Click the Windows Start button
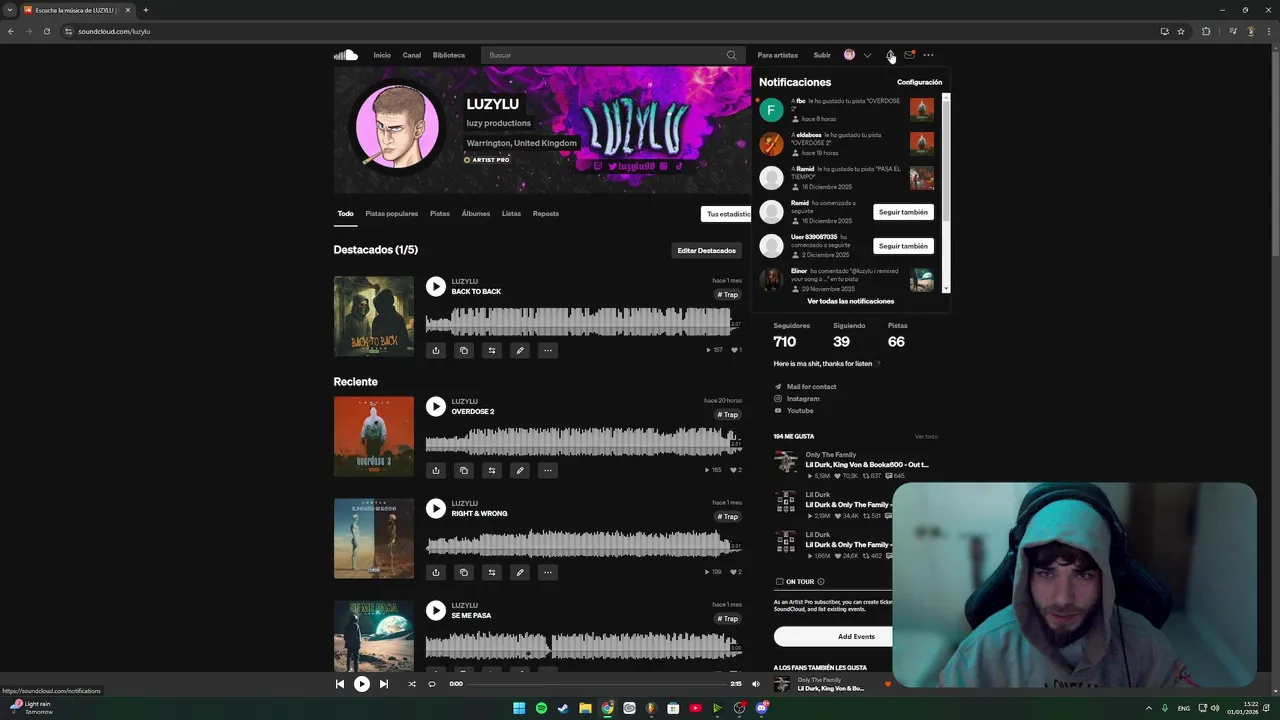This screenshot has height=720, width=1280. coord(519,708)
